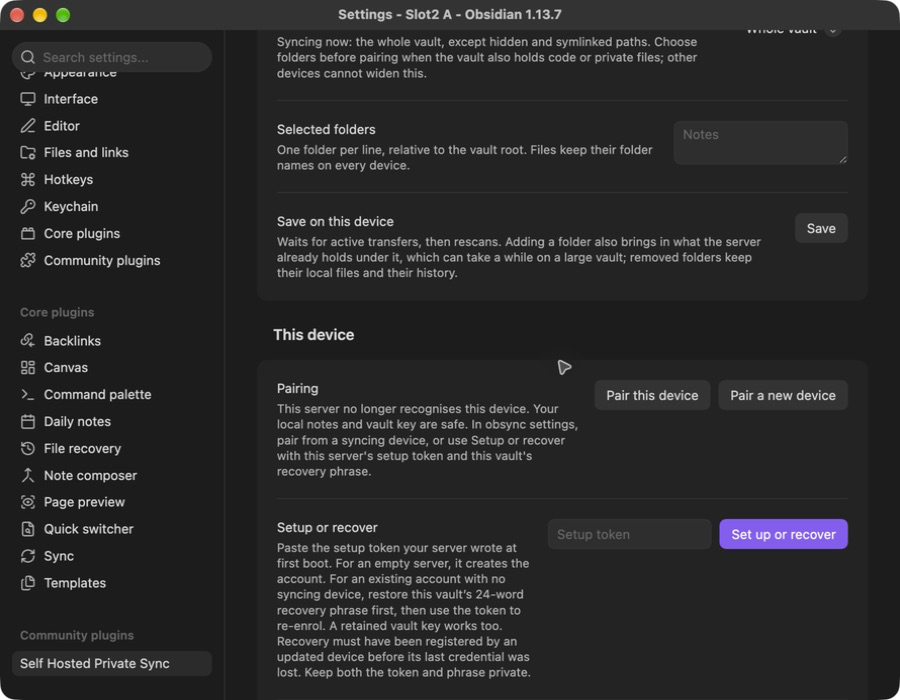Open Command palette plugin settings

tap(112, 395)
